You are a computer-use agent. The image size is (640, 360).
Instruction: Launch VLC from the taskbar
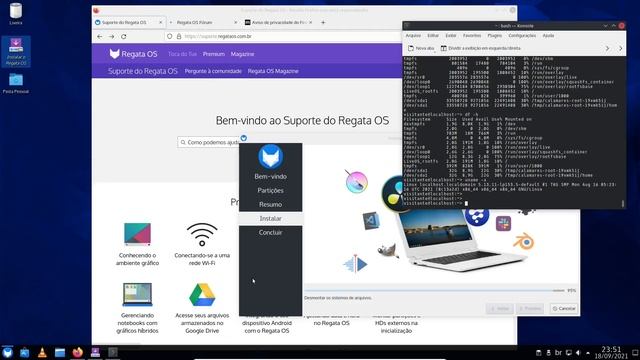[x=42, y=353]
